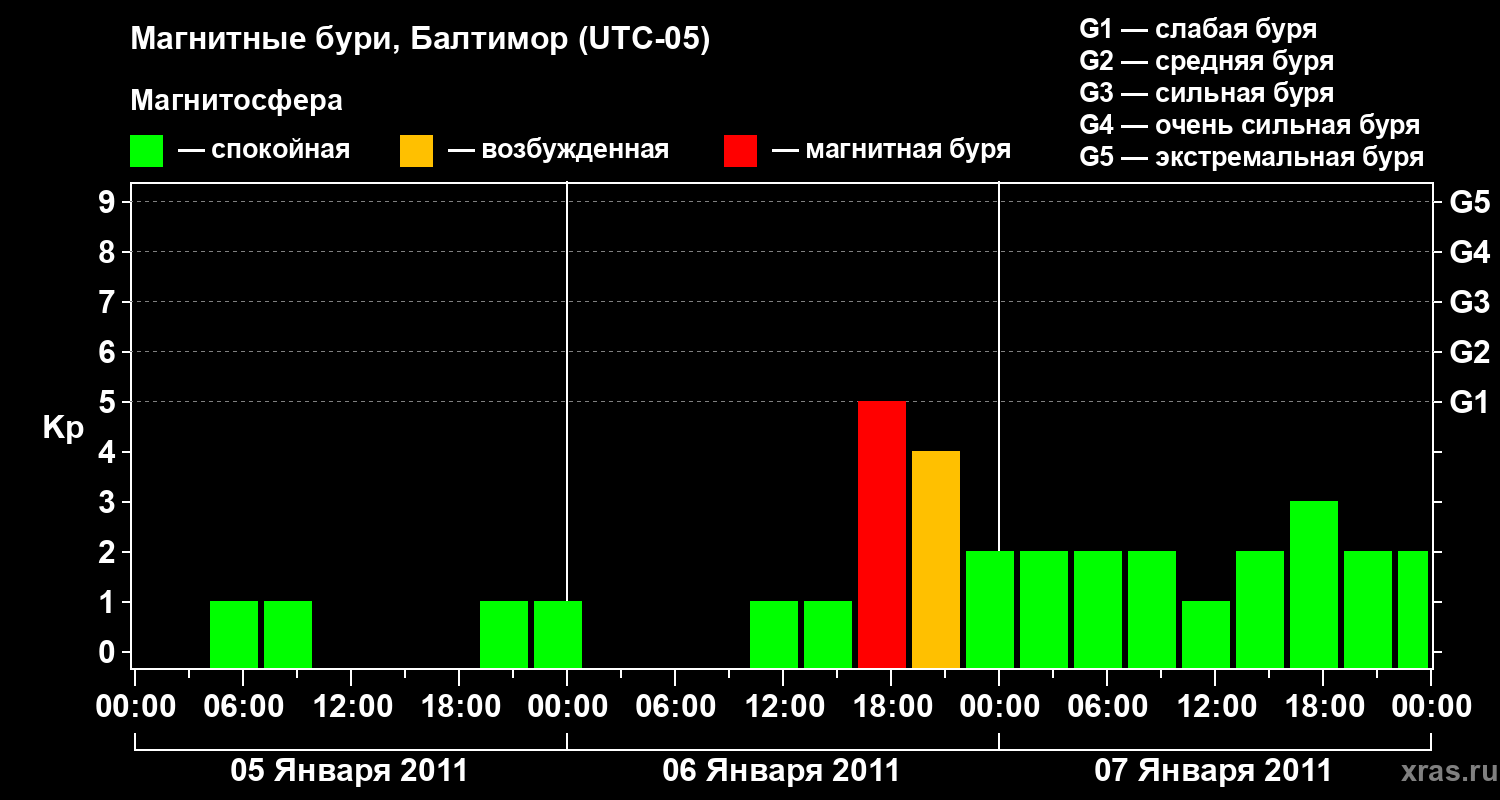Click the 'Магнитосфера' heading

click(236, 101)
